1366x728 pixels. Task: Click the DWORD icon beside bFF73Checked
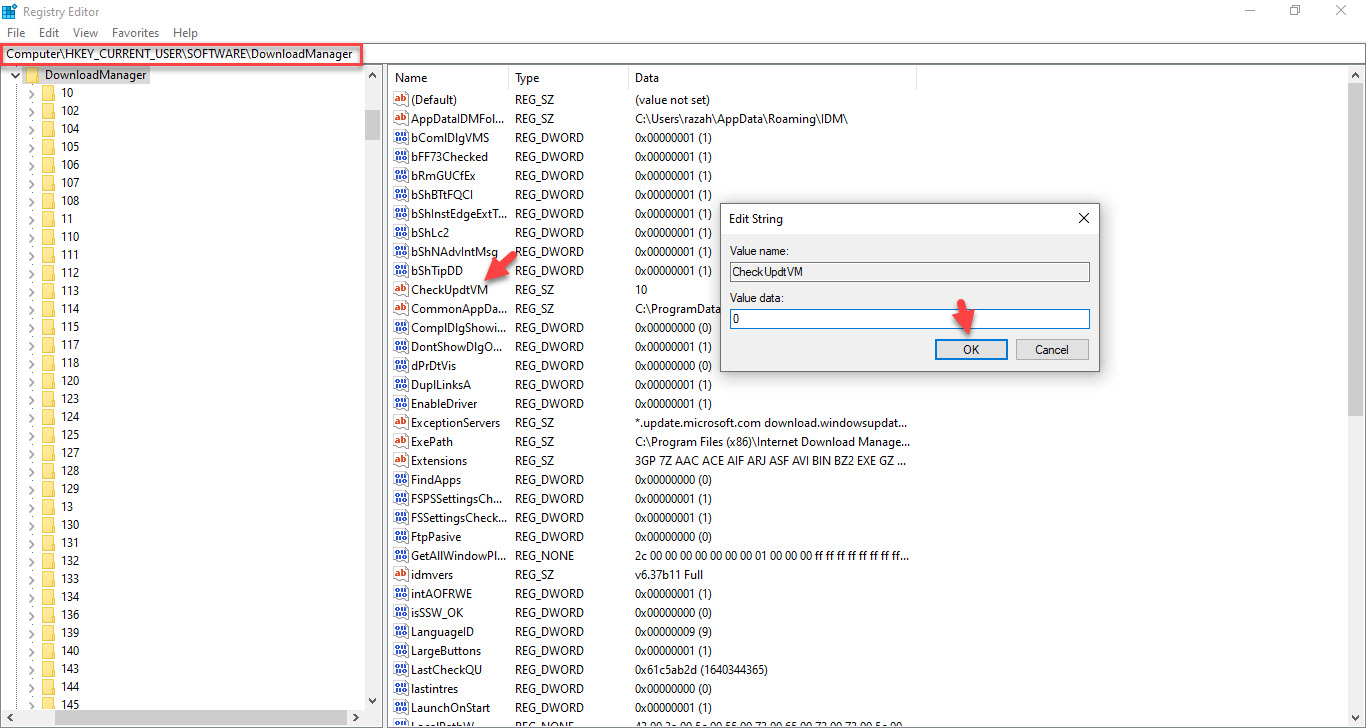coord(401,157)
